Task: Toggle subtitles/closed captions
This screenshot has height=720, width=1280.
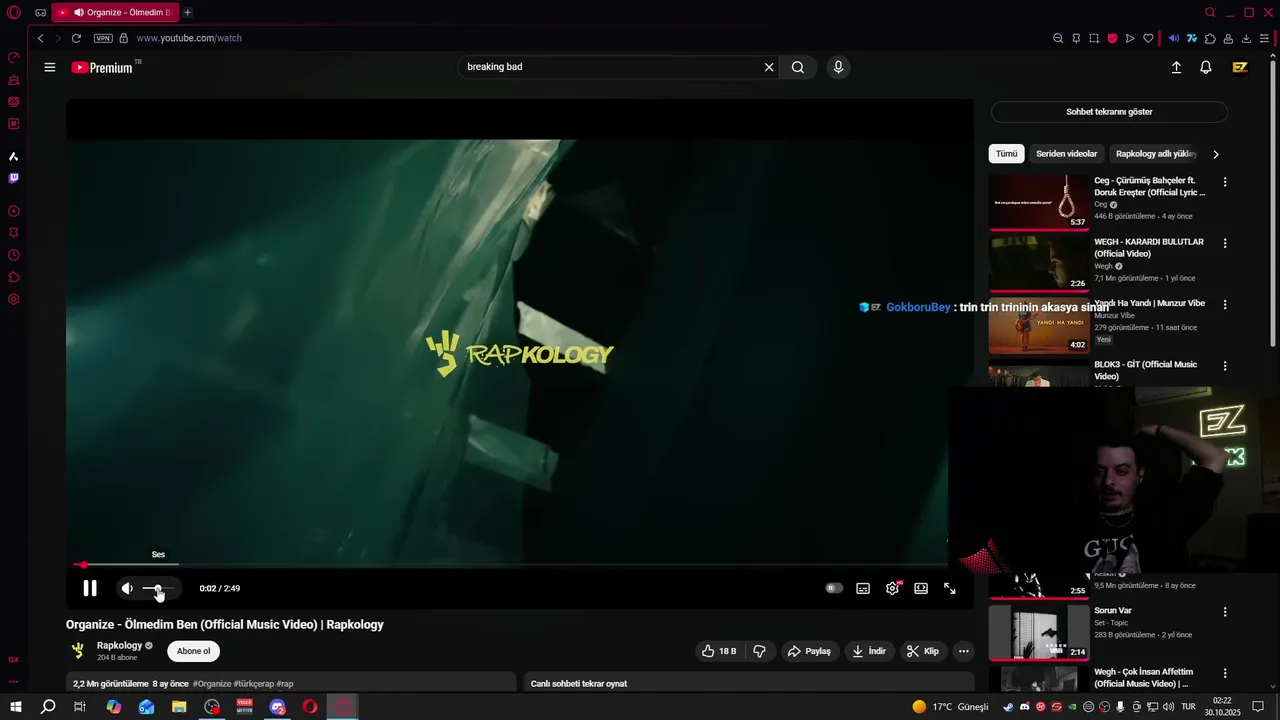Action: (863, 588)
